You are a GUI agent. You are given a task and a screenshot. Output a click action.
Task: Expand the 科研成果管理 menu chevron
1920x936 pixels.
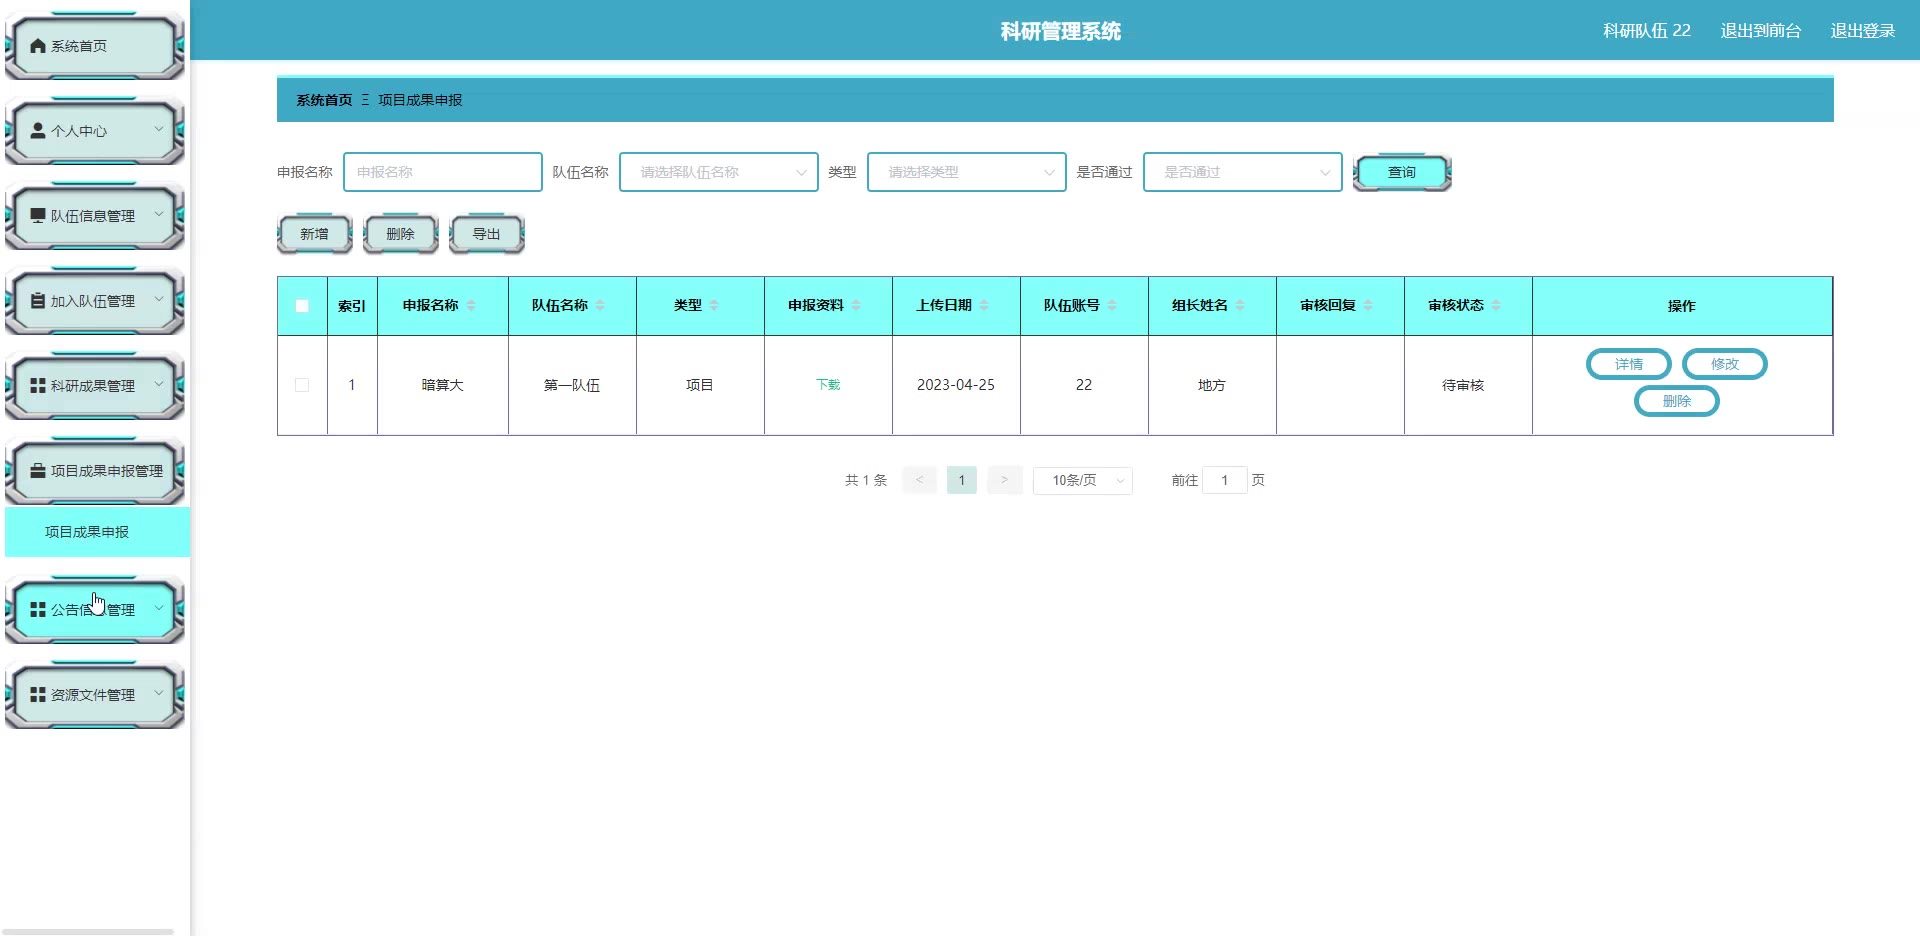tap(158, 385)
